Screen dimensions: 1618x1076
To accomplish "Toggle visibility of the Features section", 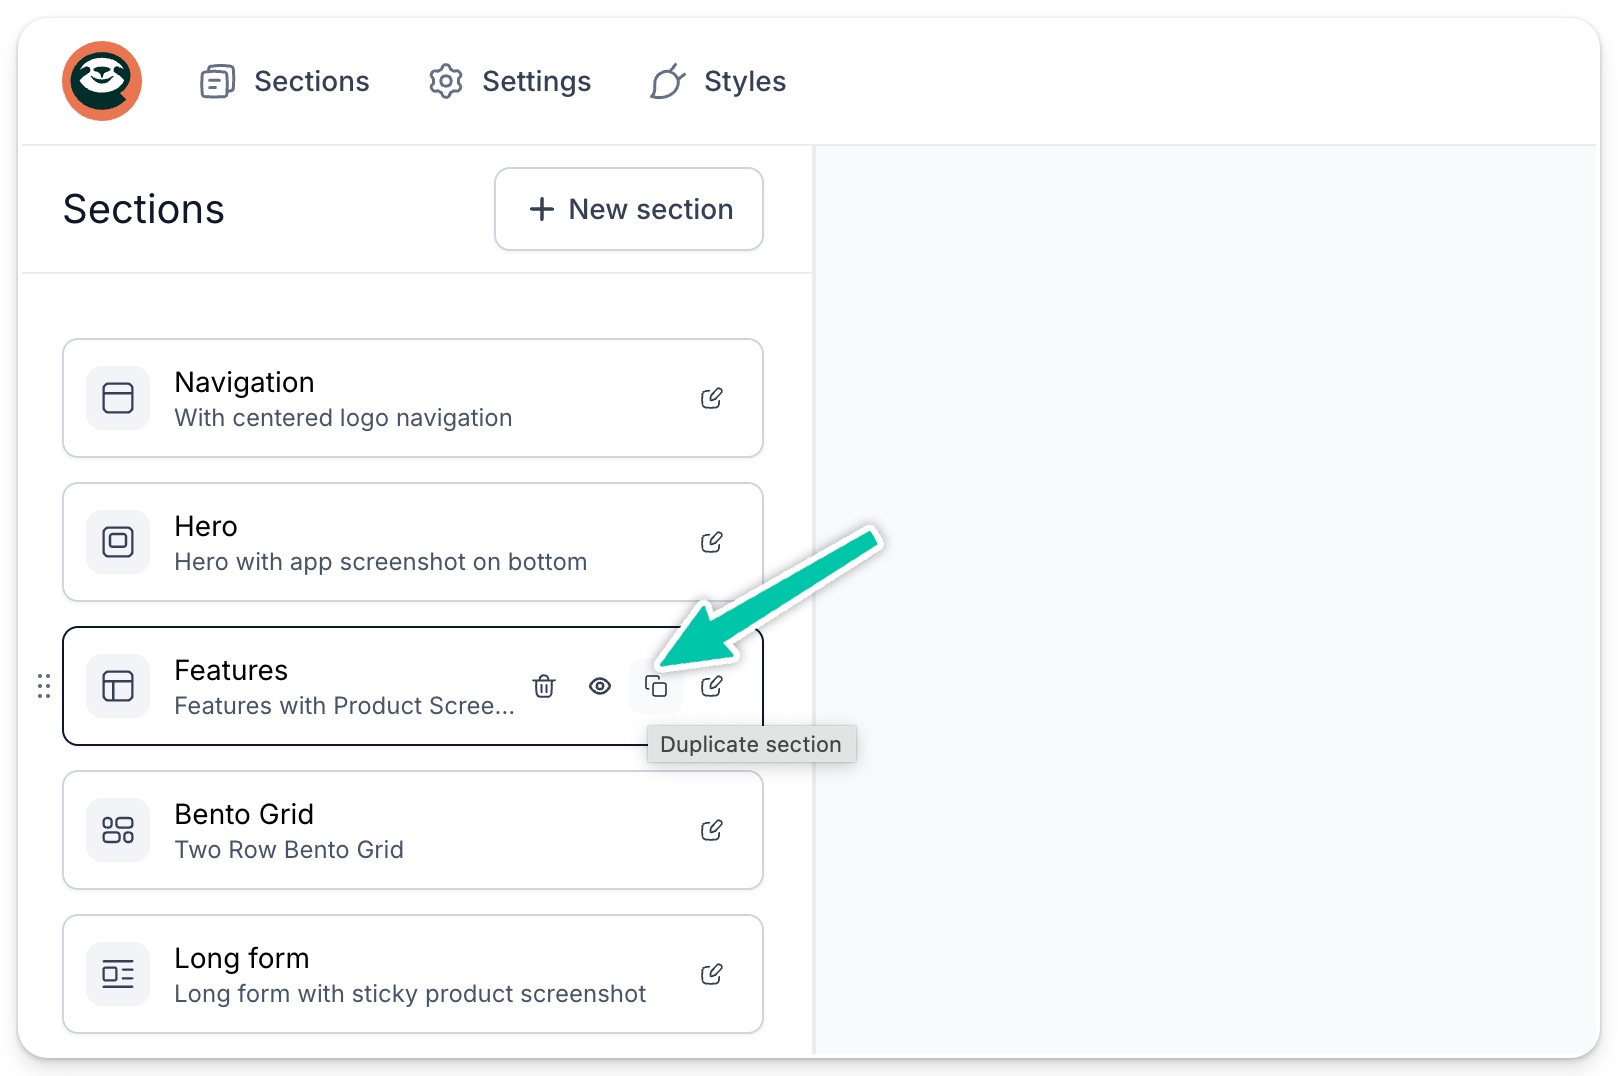I will (600, 686).
